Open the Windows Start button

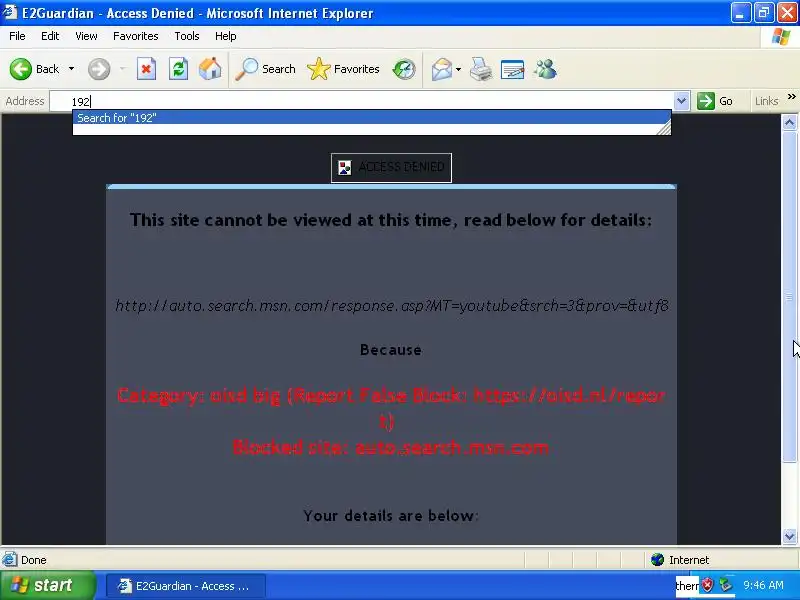pos(47,585)
